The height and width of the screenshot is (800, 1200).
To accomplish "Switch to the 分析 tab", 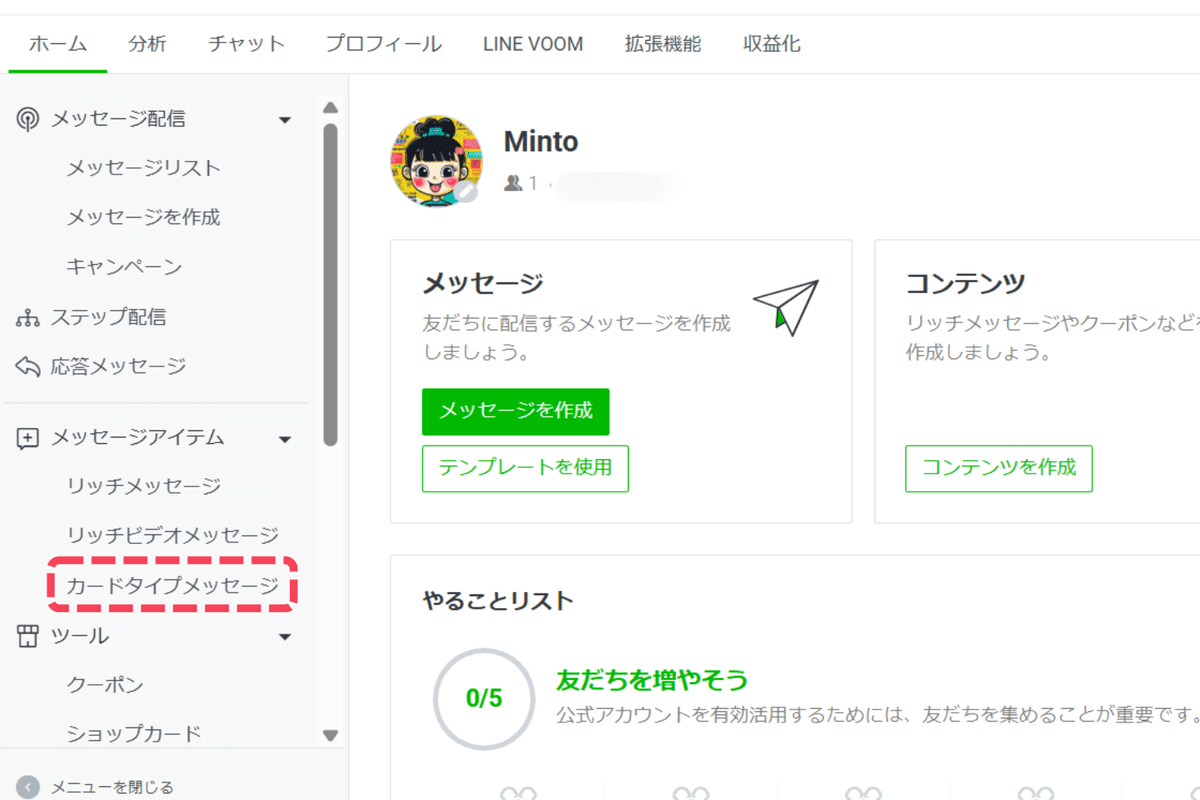I will pyautogui.click(x=147, y=44).
